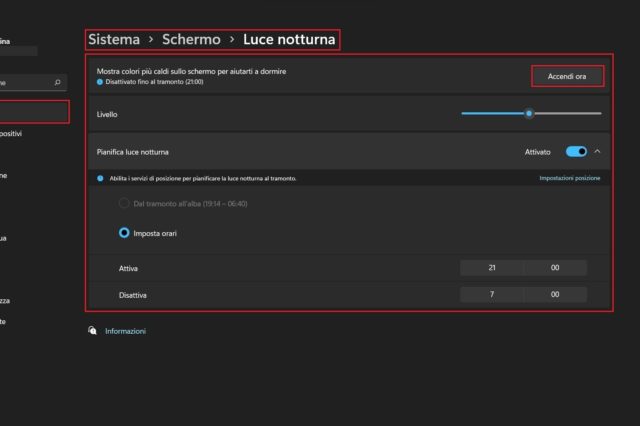Screen dimensions: 640x426
Task: Click the Livello intensity slider handle
Action: pos(529,114)
